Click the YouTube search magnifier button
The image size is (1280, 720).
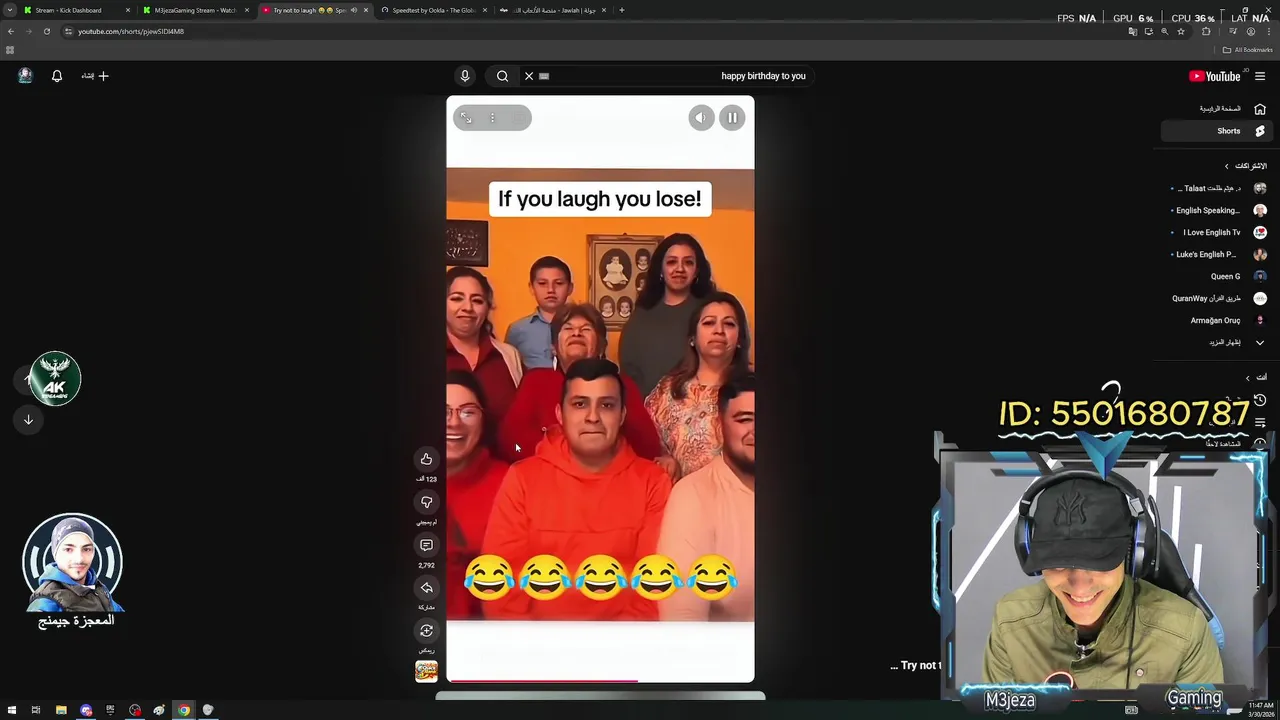pyautogui.click(x=502, y=76)
